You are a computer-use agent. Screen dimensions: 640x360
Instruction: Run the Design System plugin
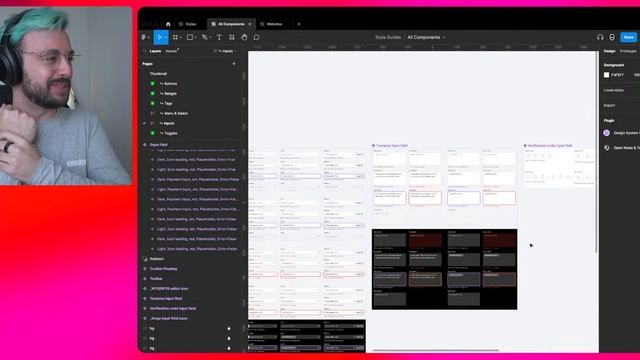click(627, 133)
